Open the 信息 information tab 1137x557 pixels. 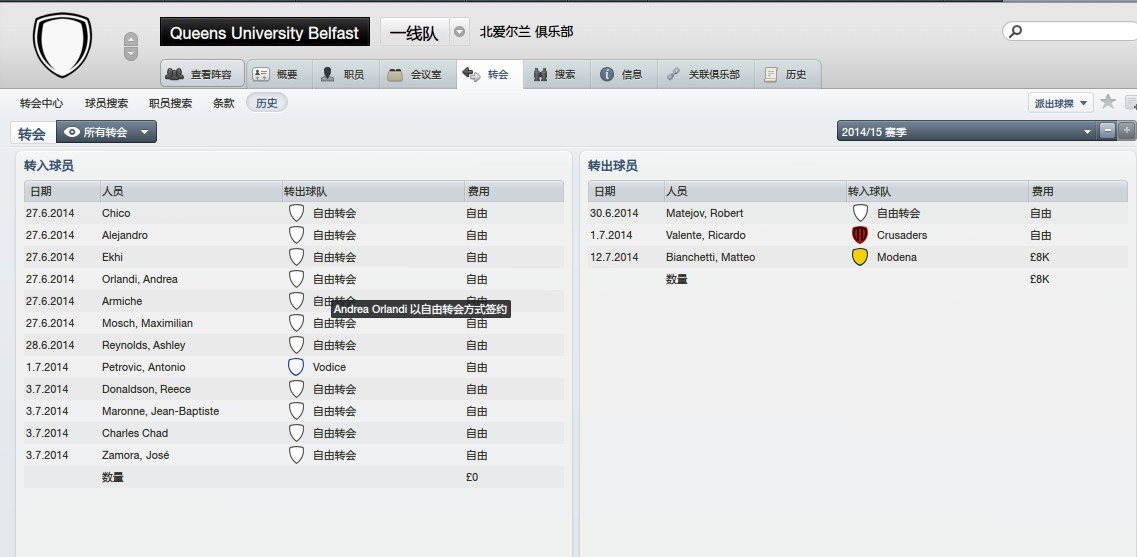(624, 74)
